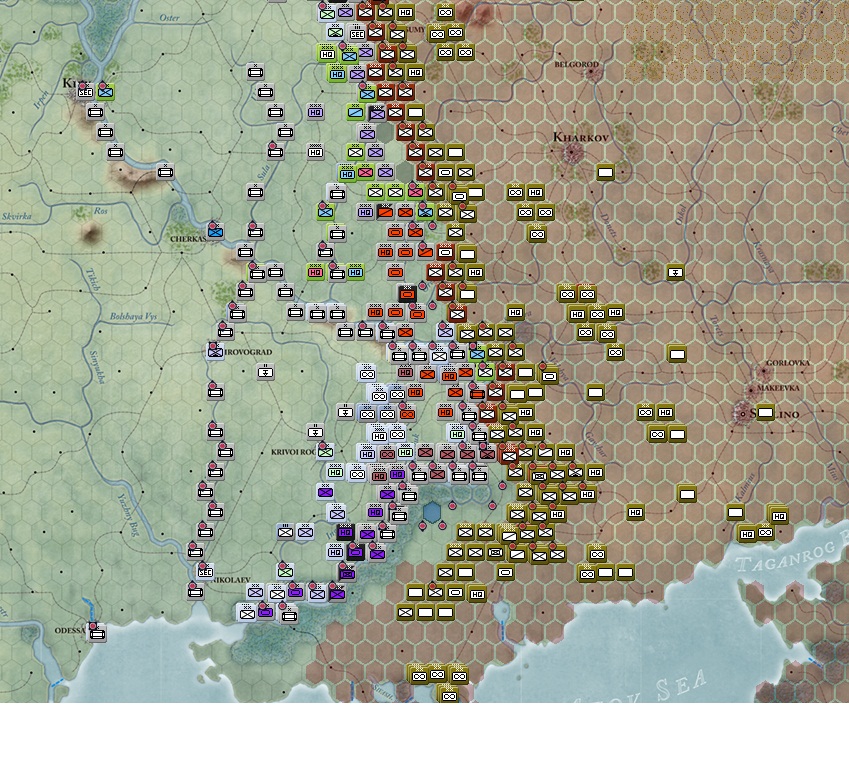Select the SEC security unit near Sumy
The image size is (849, 781).
coord(357,34)
